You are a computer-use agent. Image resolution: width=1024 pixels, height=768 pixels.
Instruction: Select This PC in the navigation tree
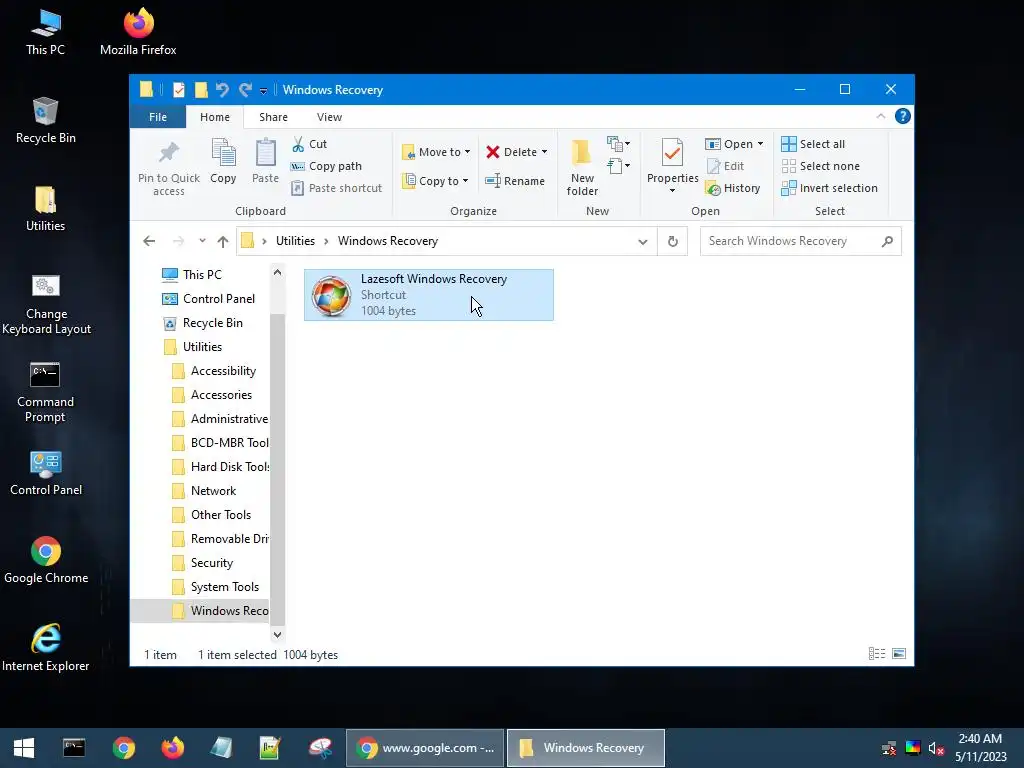pos(202,275)
